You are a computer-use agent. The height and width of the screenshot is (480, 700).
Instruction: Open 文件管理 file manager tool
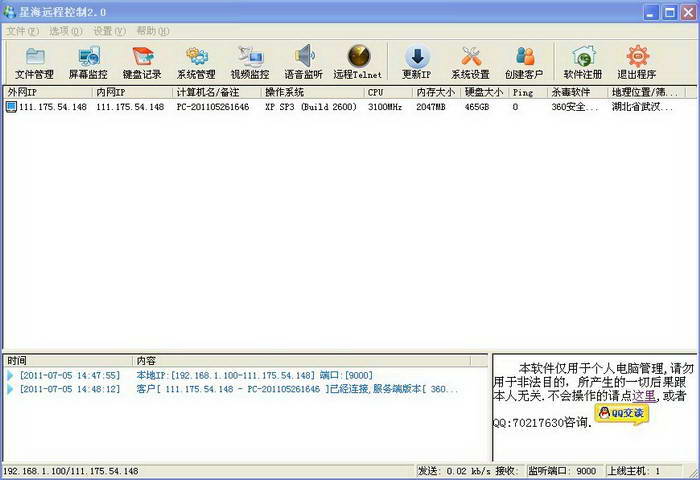[35, 62]
